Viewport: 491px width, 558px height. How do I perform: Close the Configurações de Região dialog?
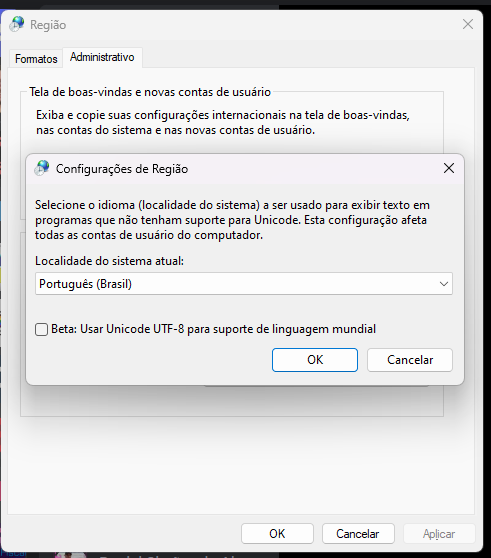click(449, 168)
